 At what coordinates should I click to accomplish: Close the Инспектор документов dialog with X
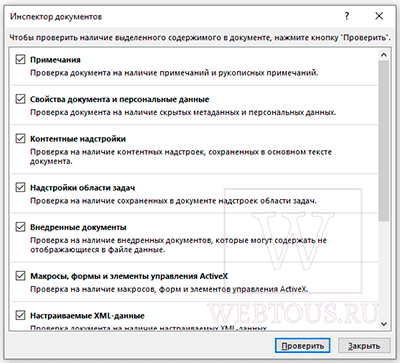pos(379,16)
